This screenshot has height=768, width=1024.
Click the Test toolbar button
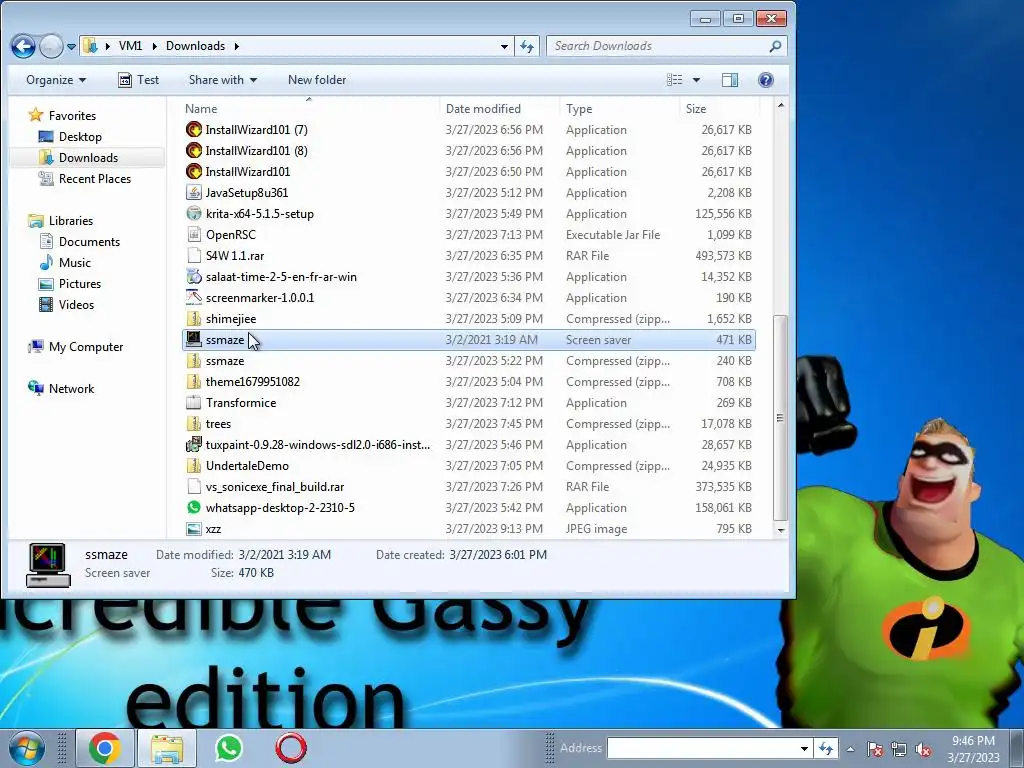[138, 80]
